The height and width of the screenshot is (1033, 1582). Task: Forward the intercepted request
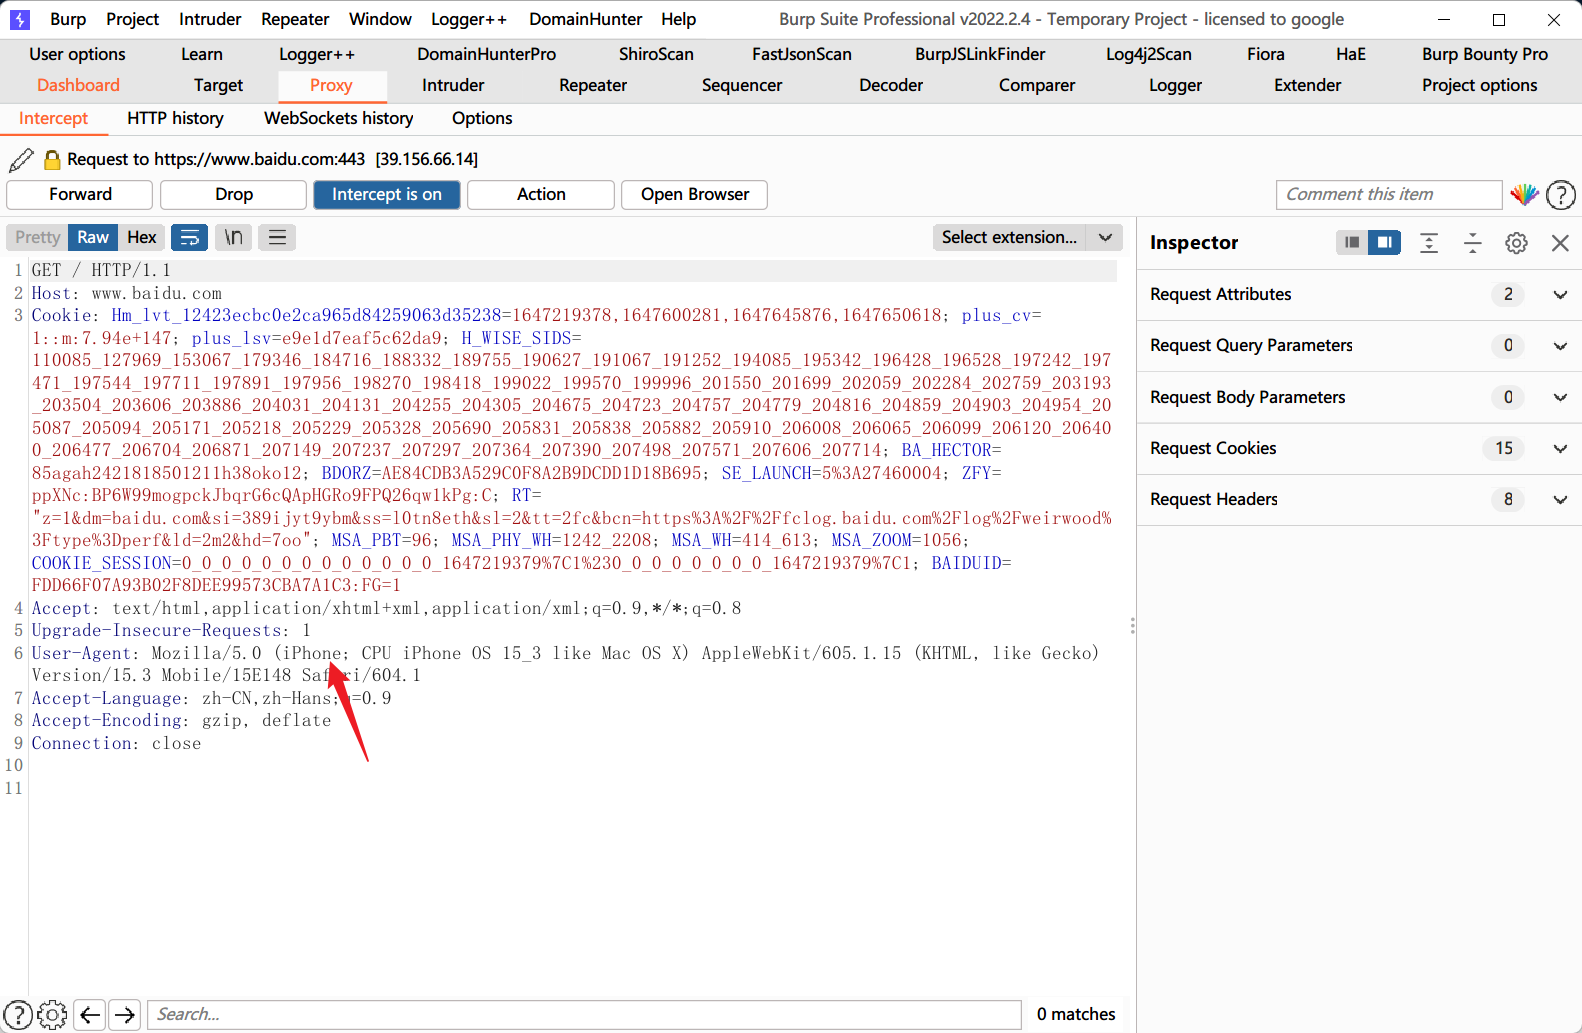click(80, 194)
